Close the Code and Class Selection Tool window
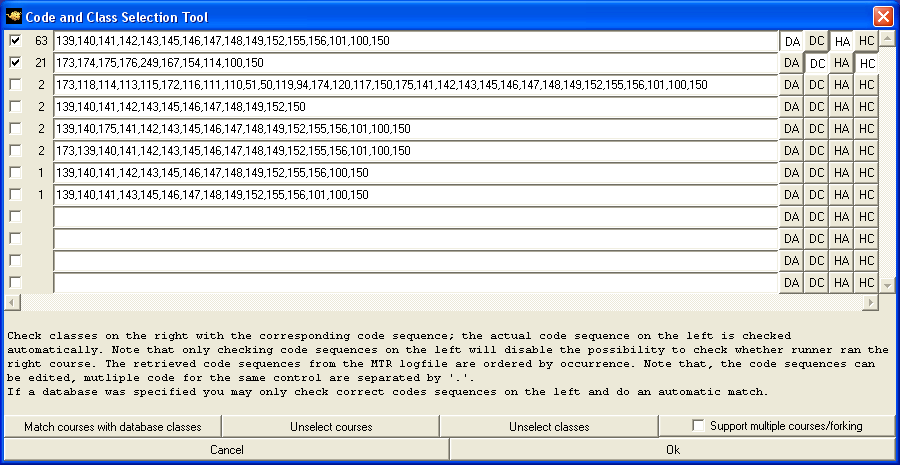900x465 pixels. point(883,16)
